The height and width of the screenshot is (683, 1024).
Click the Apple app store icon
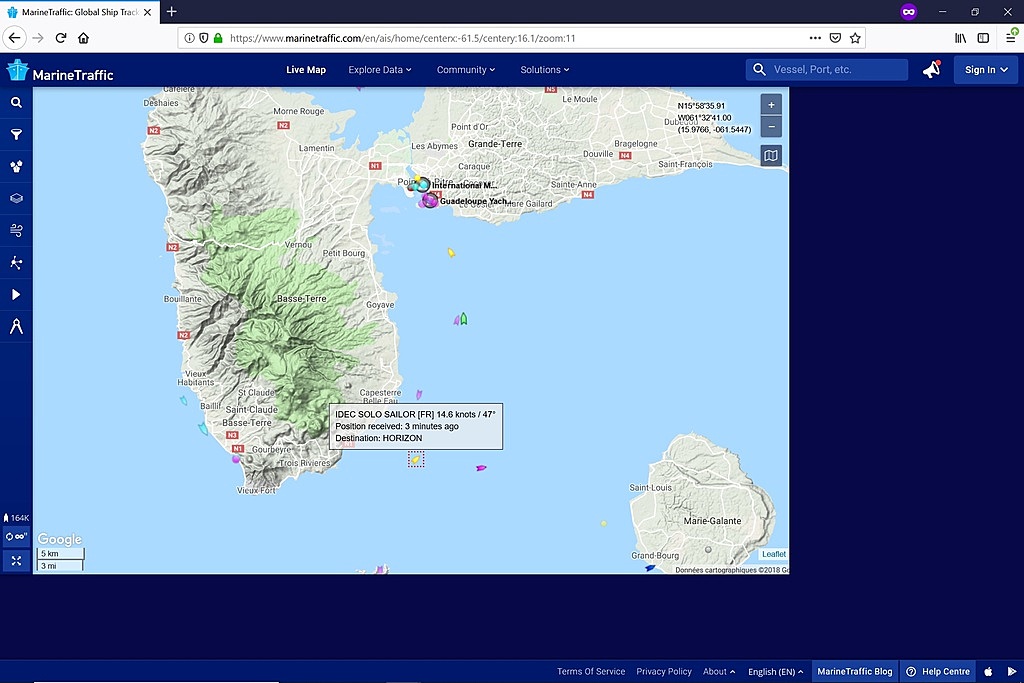tap(989, 671)
